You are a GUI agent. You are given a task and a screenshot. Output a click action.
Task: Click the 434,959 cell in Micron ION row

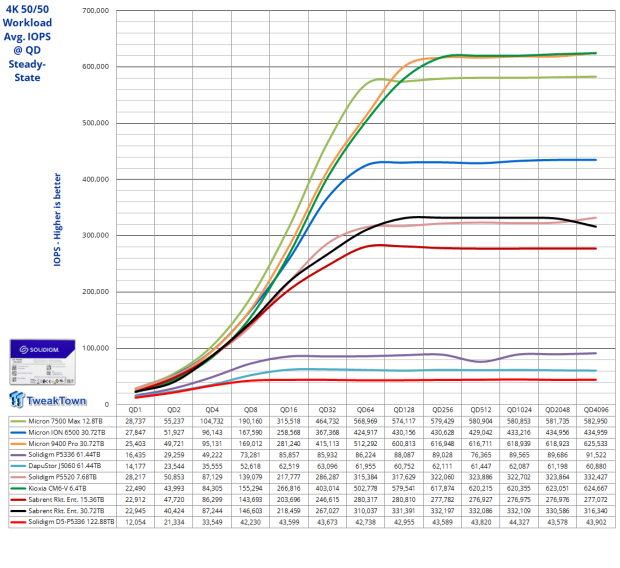(596, 432)
